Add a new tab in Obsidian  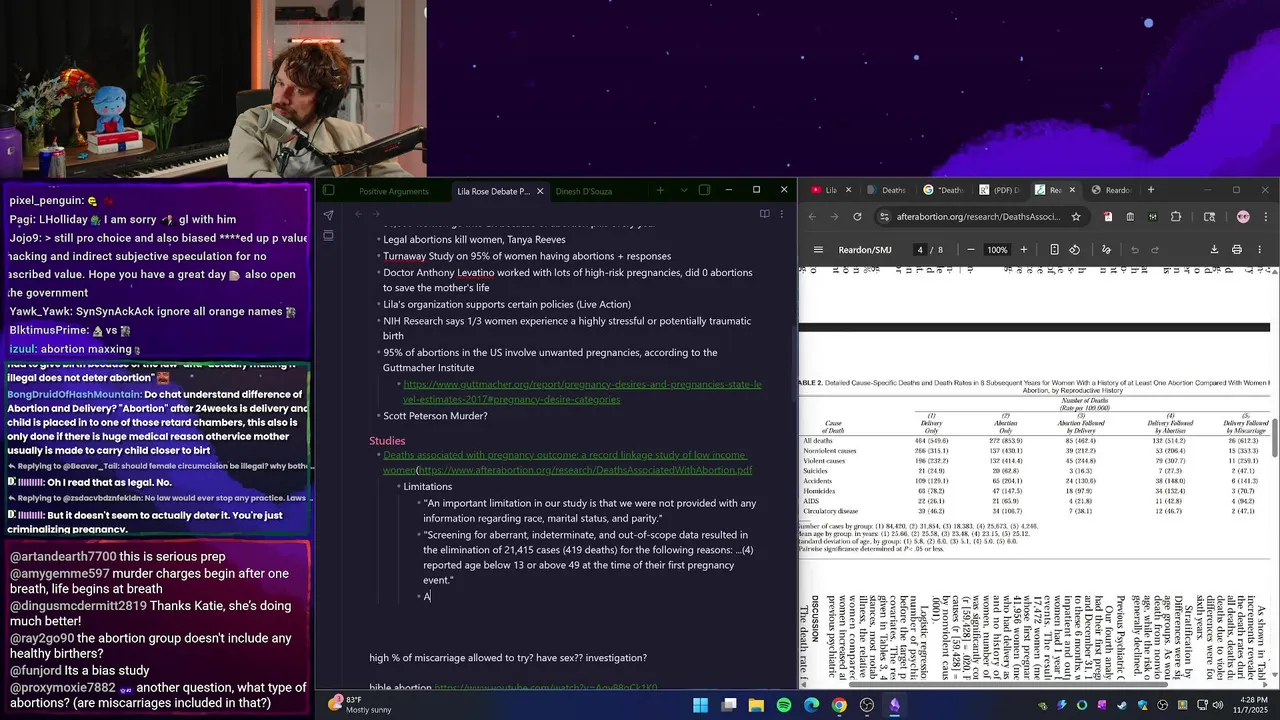tap(660, 190)
